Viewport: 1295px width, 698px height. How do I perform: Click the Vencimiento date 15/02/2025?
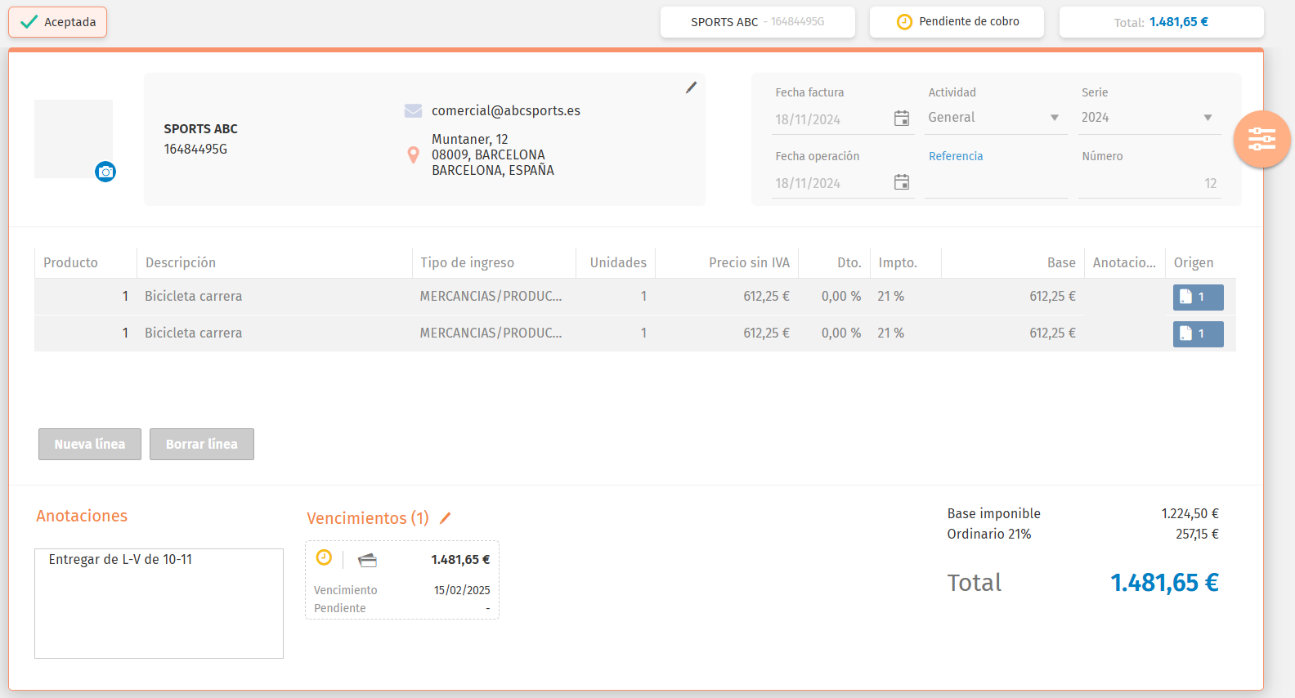[x=462, y=590]
